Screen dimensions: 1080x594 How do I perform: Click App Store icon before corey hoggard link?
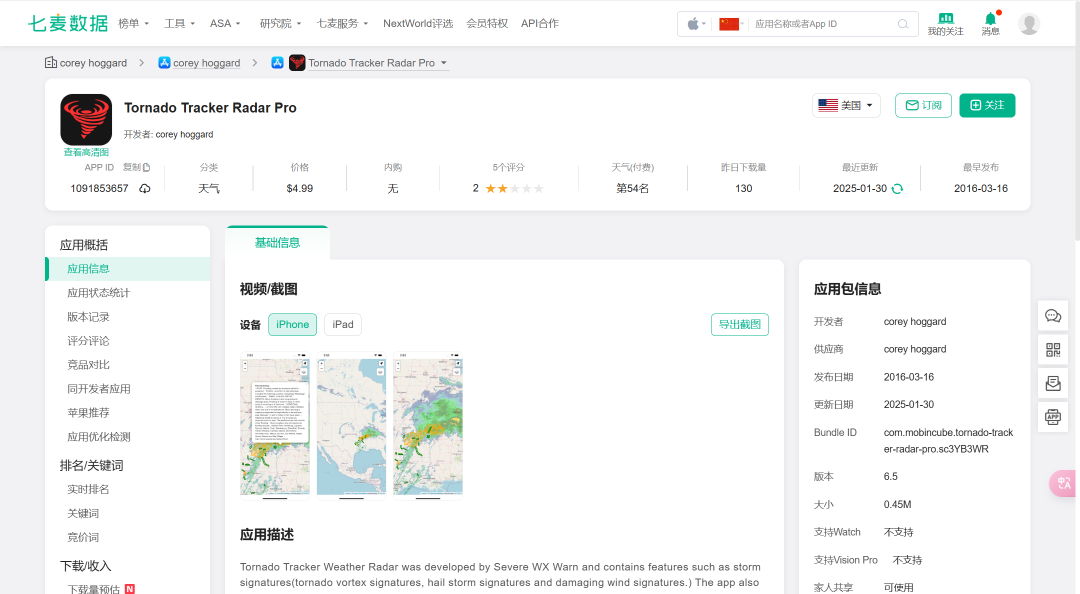164,63
